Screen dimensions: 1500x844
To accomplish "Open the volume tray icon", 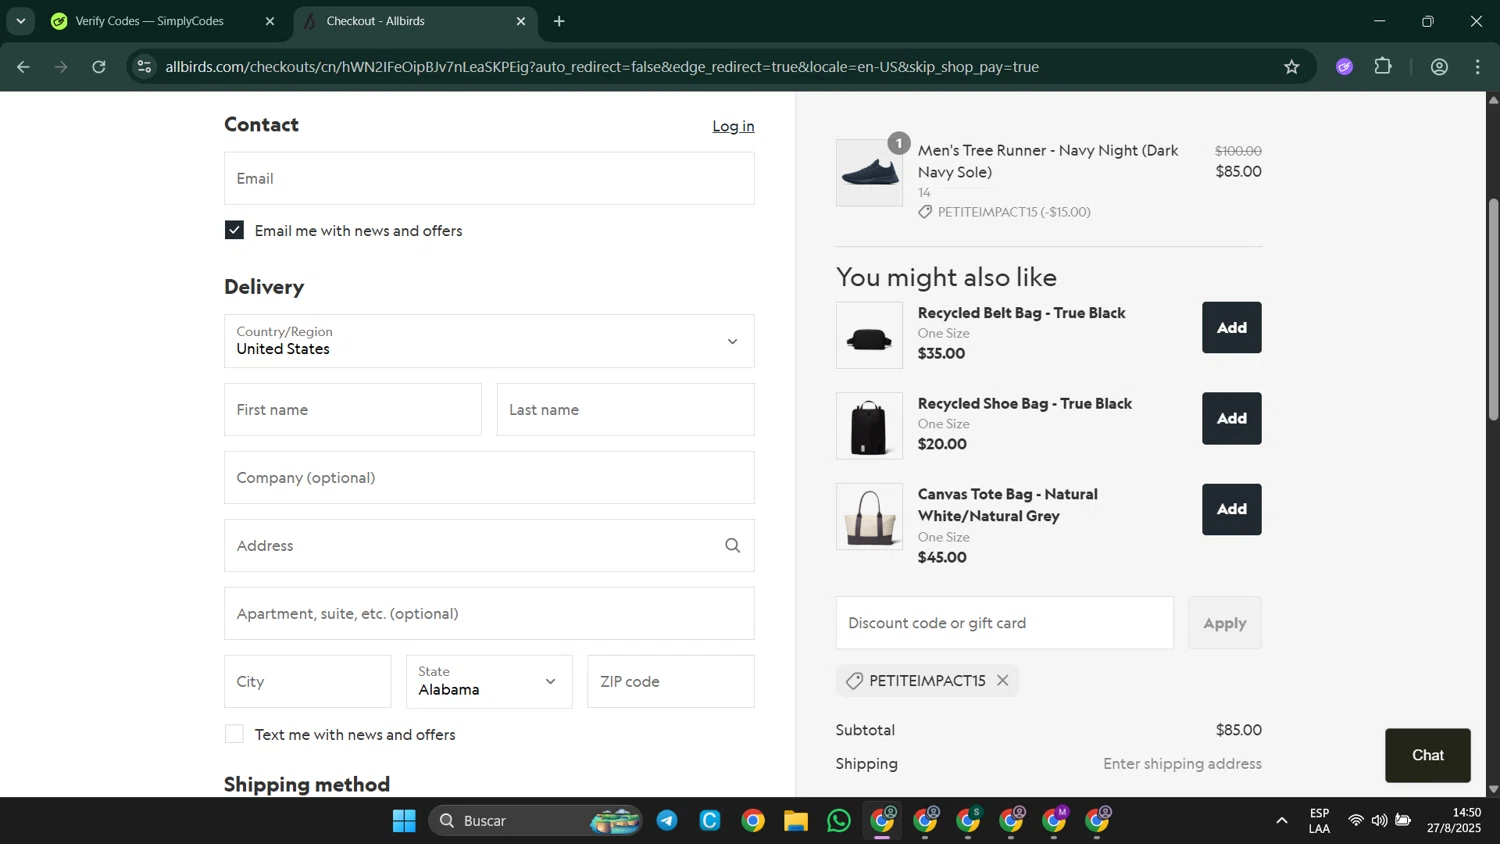I will pyautogui.click(x=1379, y=821).
